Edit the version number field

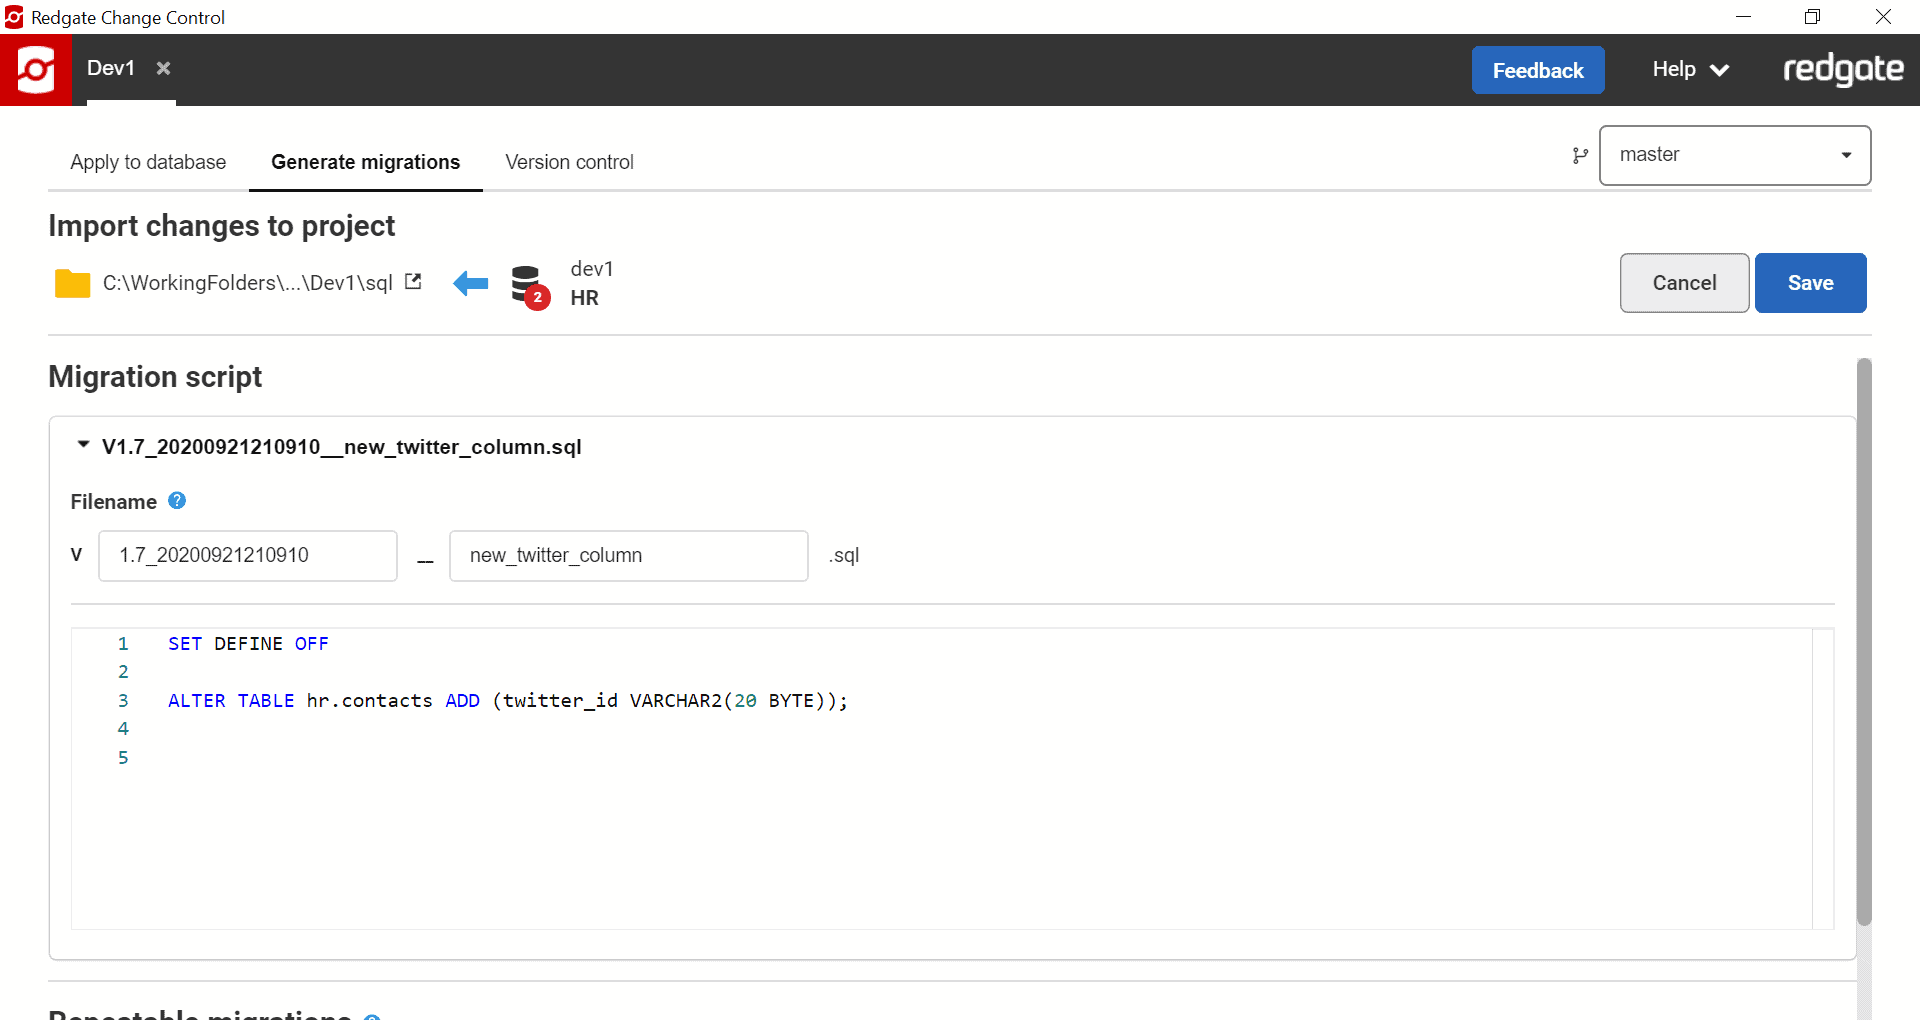248,556
